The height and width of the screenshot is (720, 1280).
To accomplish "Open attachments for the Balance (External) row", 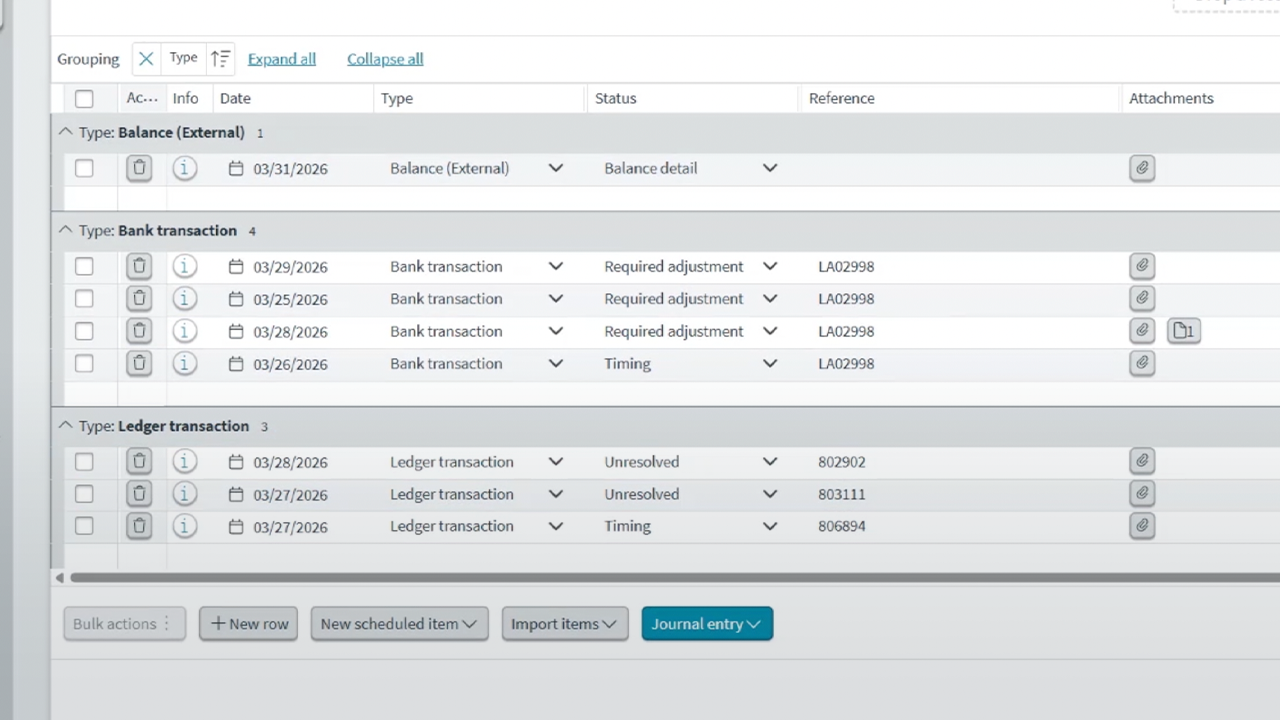I will pos(1142,168).
